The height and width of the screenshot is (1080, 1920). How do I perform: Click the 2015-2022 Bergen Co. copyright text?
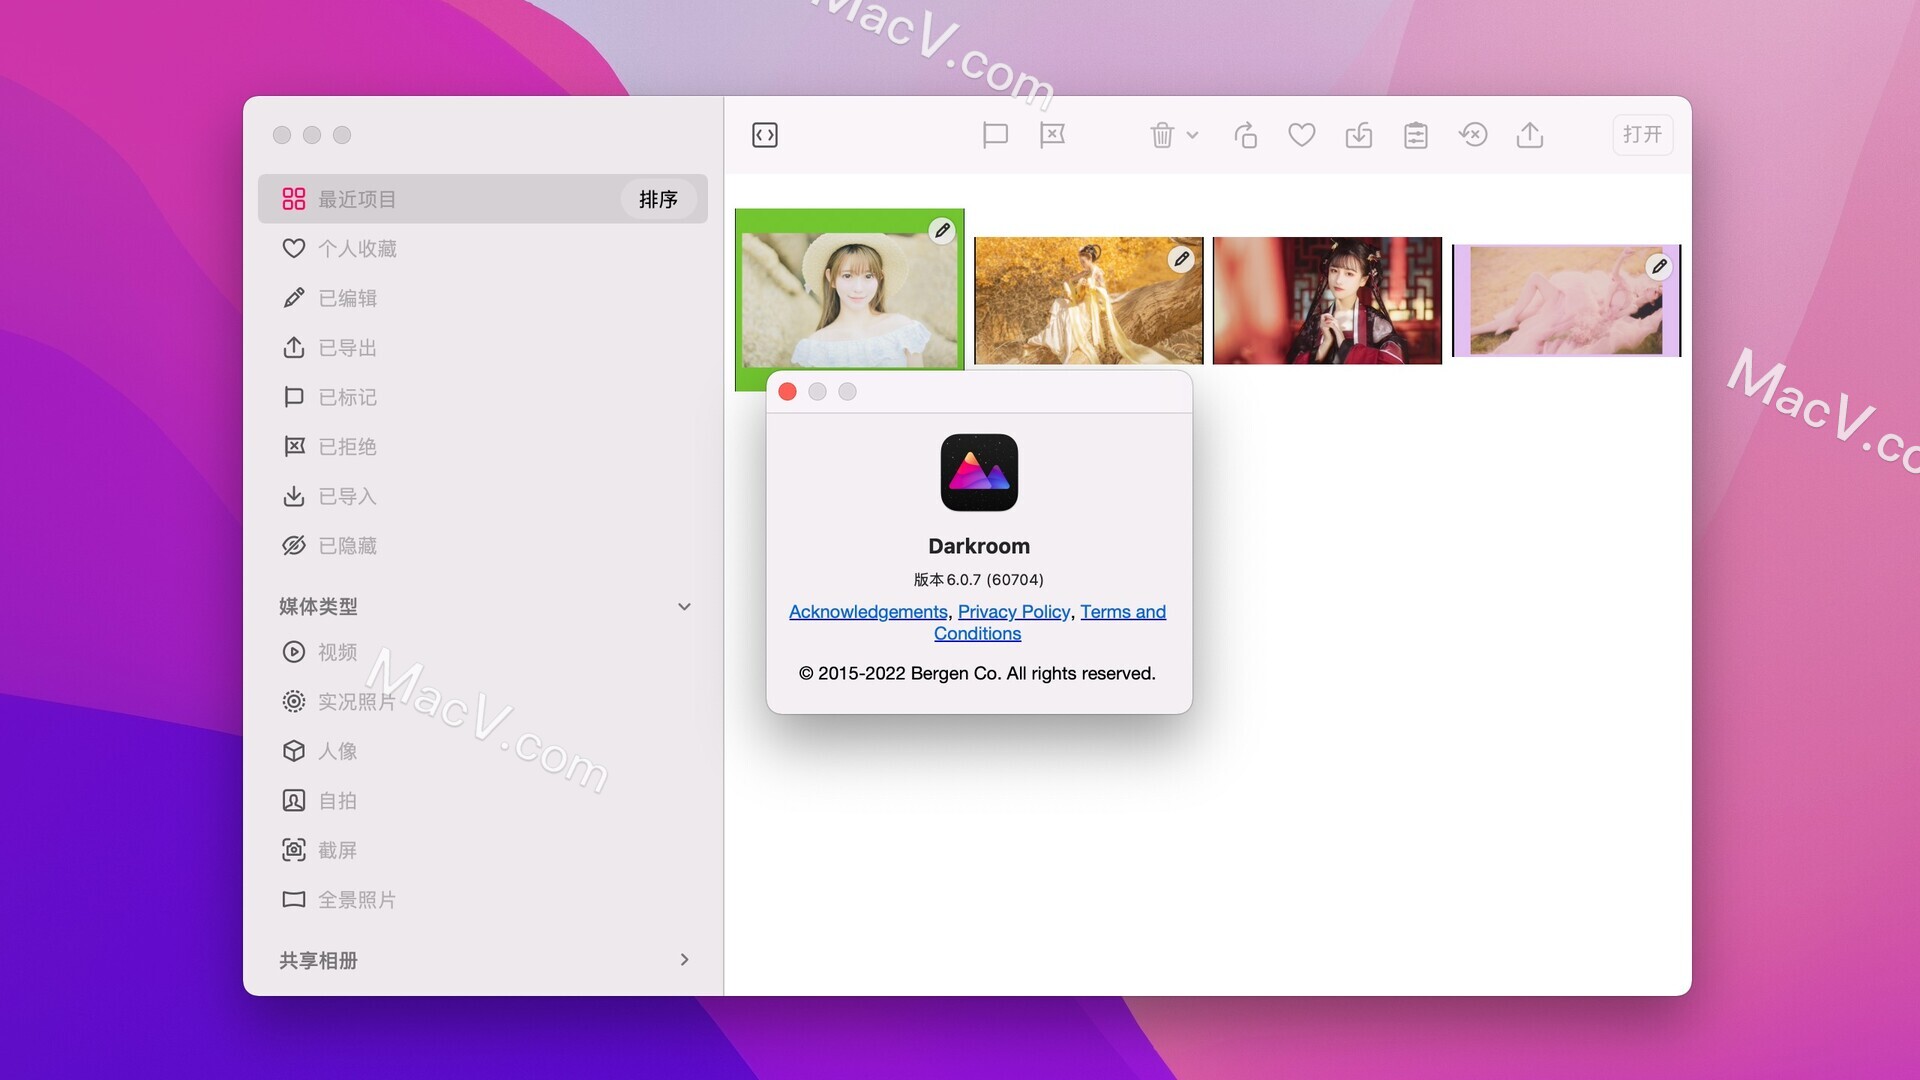pos(977,674)
